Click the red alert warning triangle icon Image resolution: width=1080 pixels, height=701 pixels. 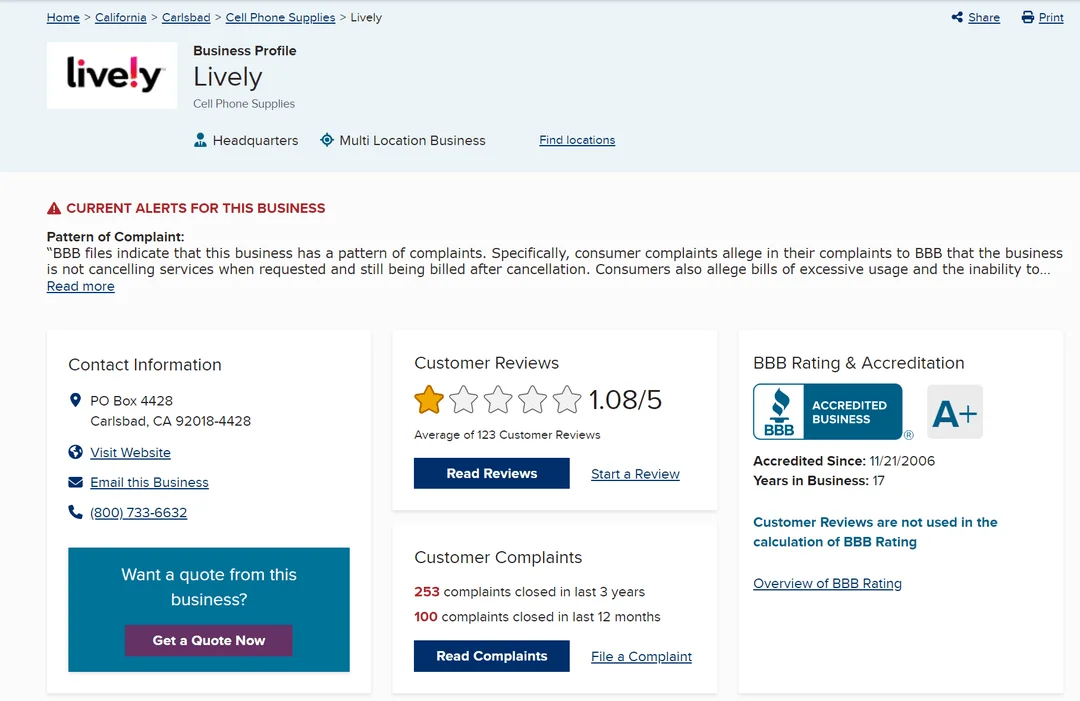click(x=54, y=208)
